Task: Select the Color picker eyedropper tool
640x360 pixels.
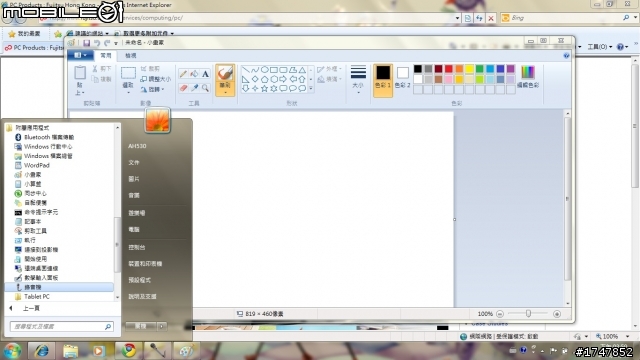Action: point(194,88)
